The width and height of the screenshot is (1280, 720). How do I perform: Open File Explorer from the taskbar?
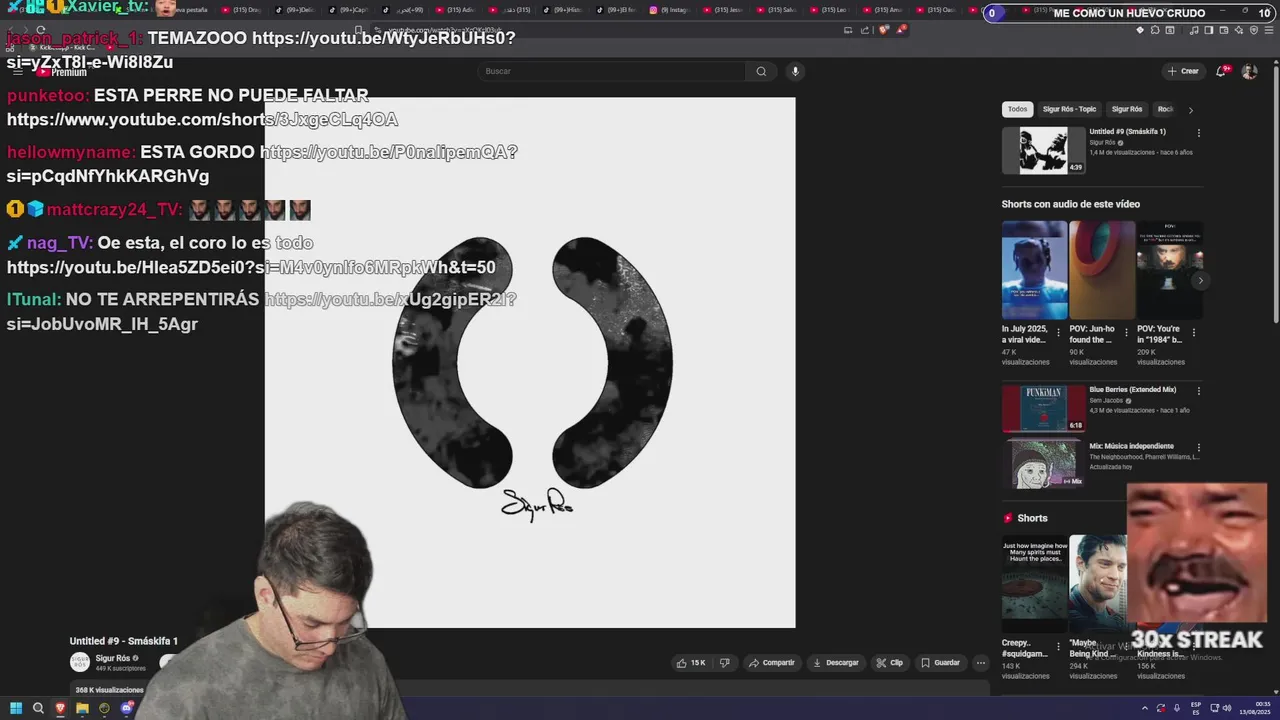pyautogui.click(x=82, y=708)
